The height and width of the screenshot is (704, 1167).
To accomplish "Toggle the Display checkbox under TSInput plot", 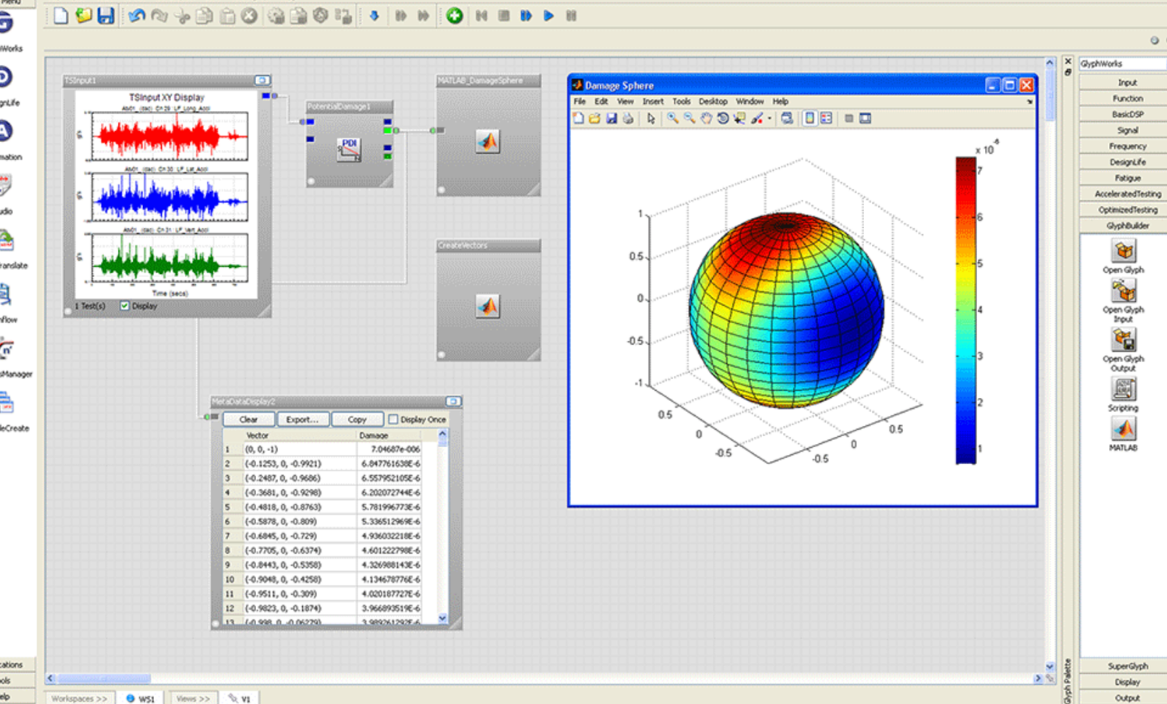I will [125, 306].
